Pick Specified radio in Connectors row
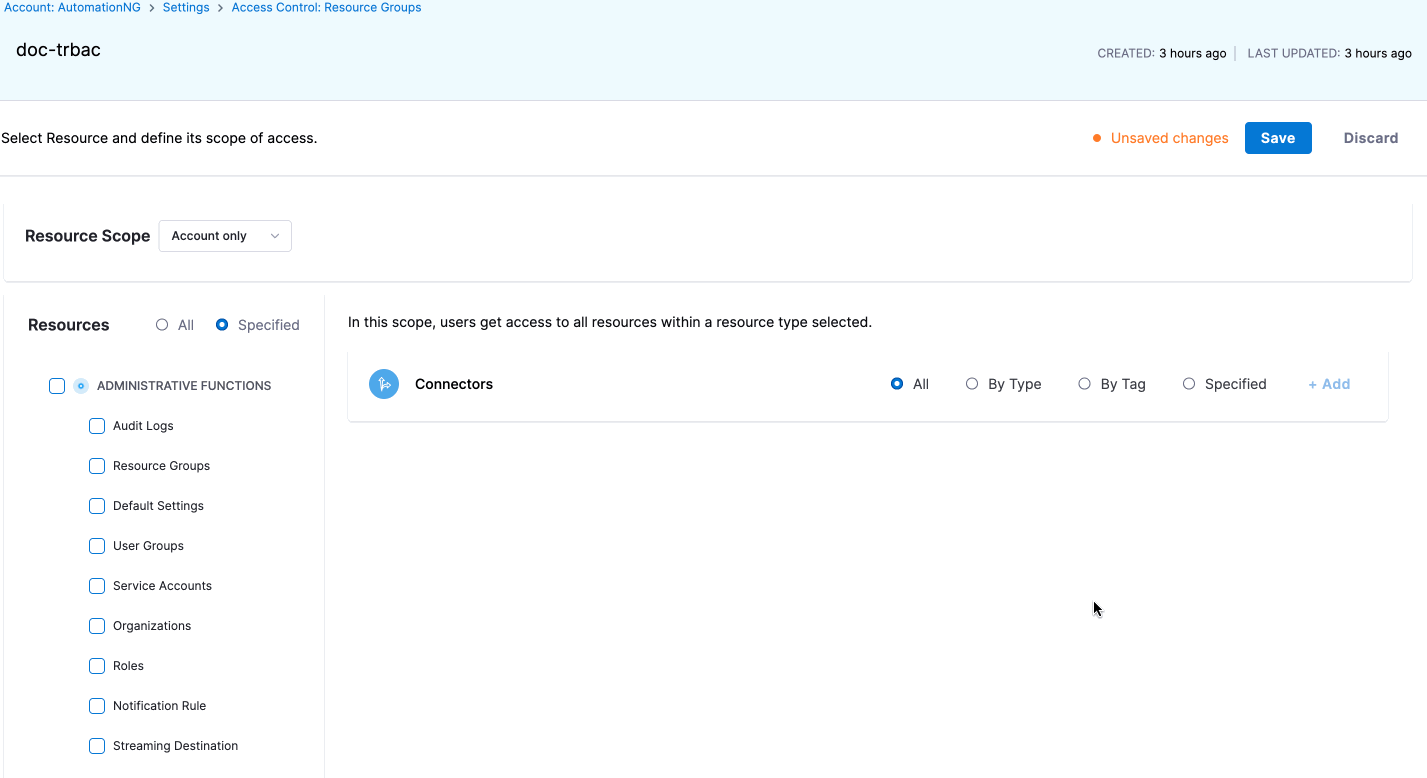This screenshot has height=778, width=1427. tap(1189, 384)
